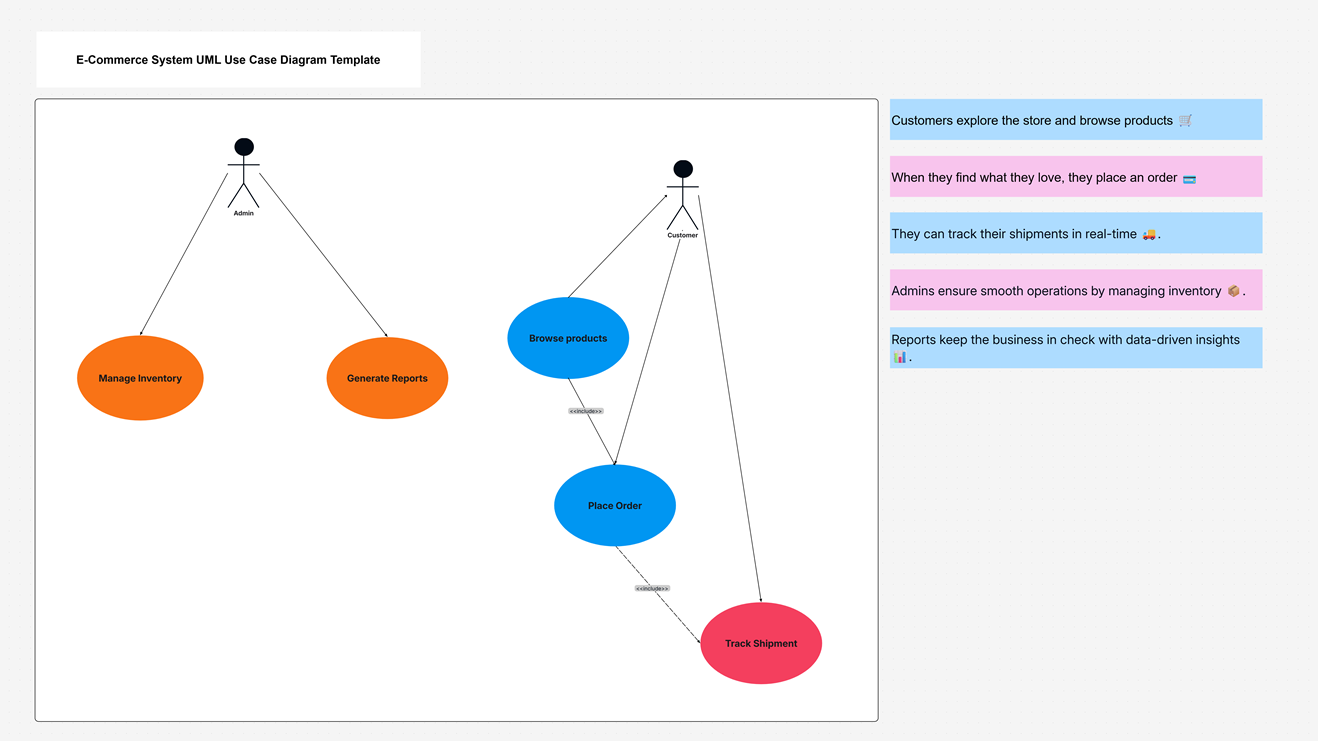
Task: Click the delivery truck emoji in the tracking note
Action: pyautogui.click(x=1150, y=233)
